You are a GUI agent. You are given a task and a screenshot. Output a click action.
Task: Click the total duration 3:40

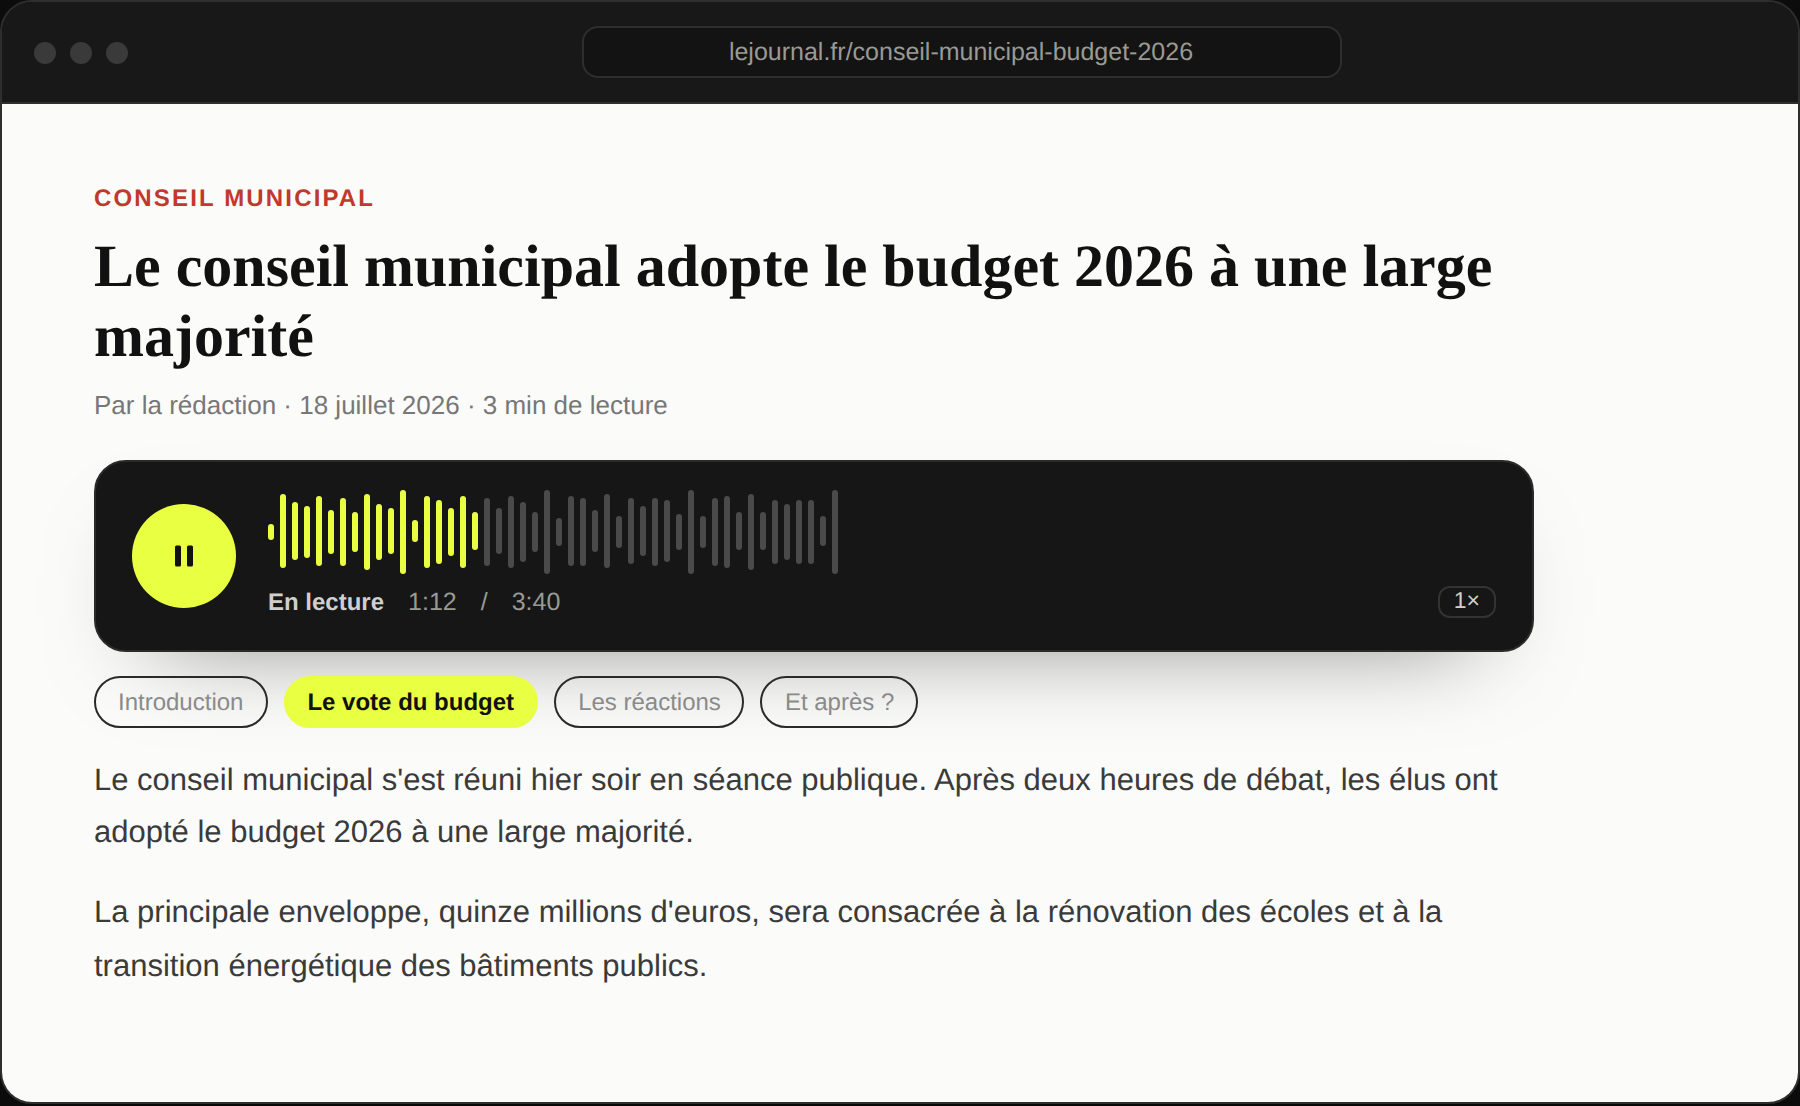coord(536,602)
